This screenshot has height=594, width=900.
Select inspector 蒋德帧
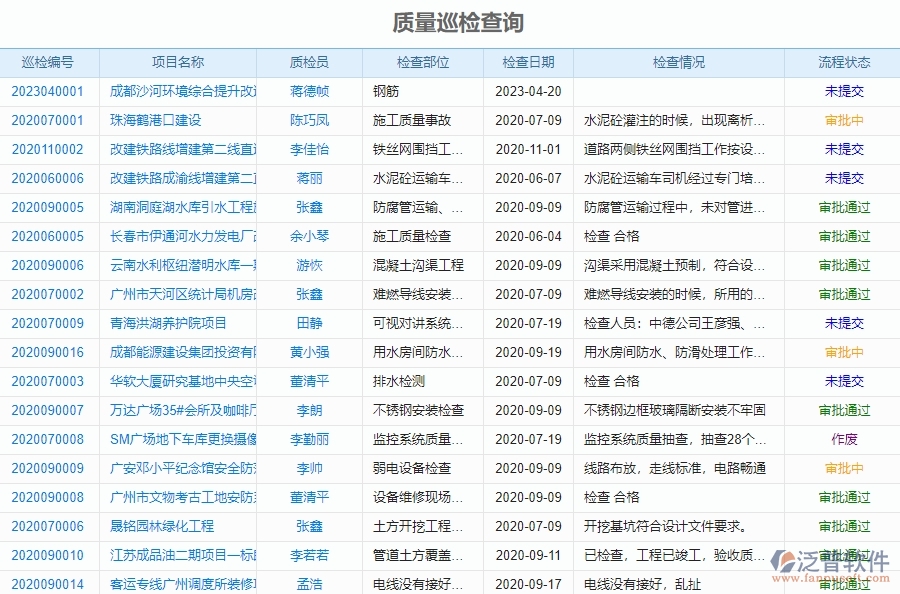click(308, 90)
